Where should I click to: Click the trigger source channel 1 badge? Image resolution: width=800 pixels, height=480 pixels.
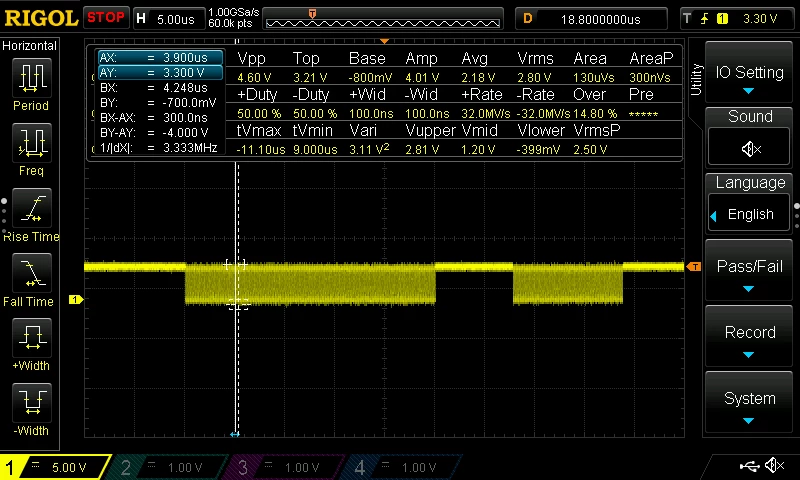pos(722,19)
